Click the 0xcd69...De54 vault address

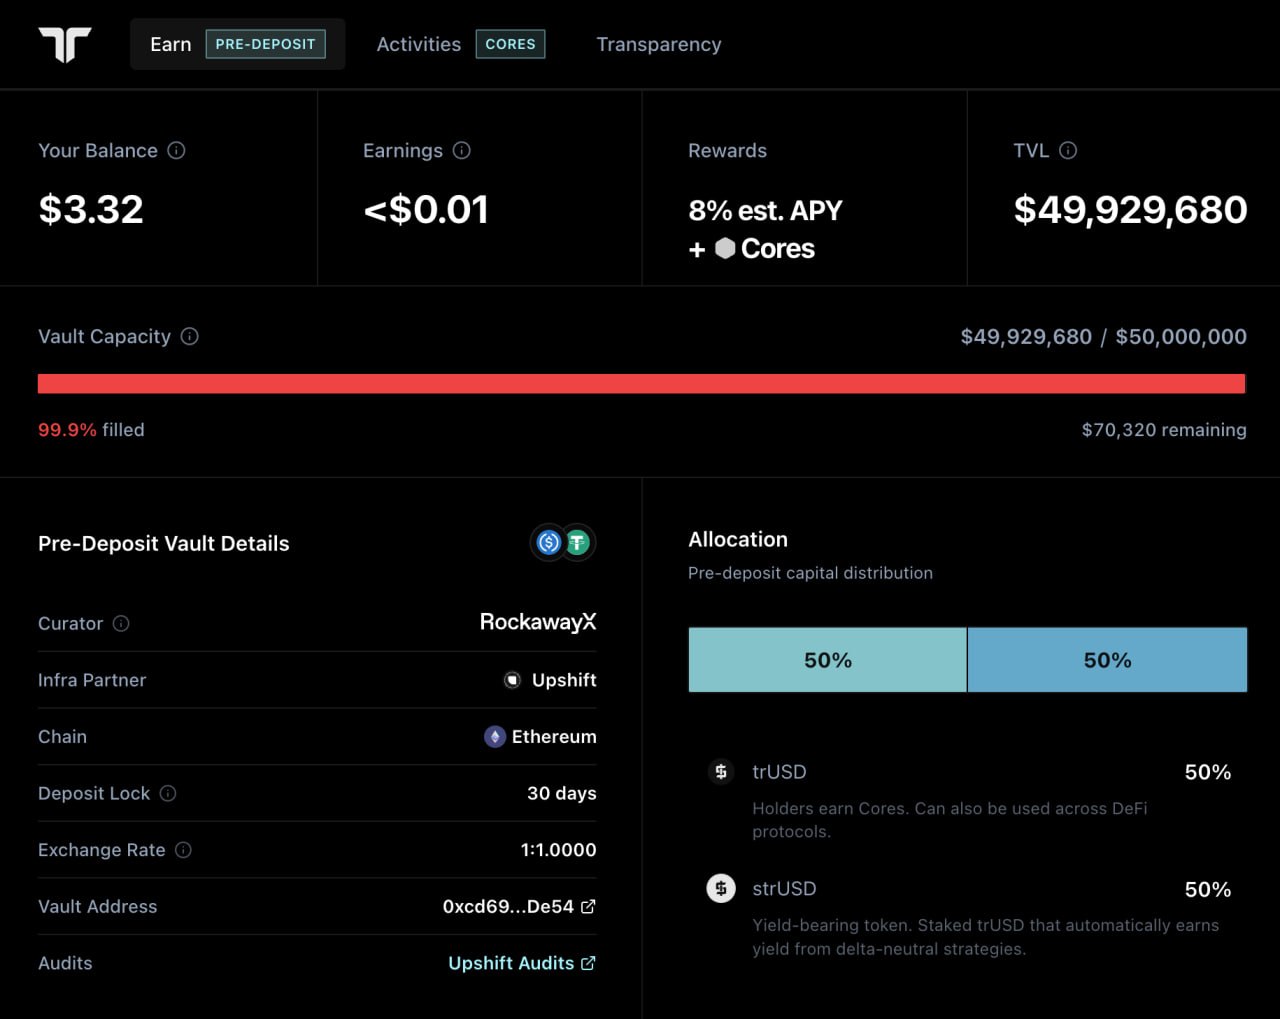pyautogui.click(x=508, y=907)
